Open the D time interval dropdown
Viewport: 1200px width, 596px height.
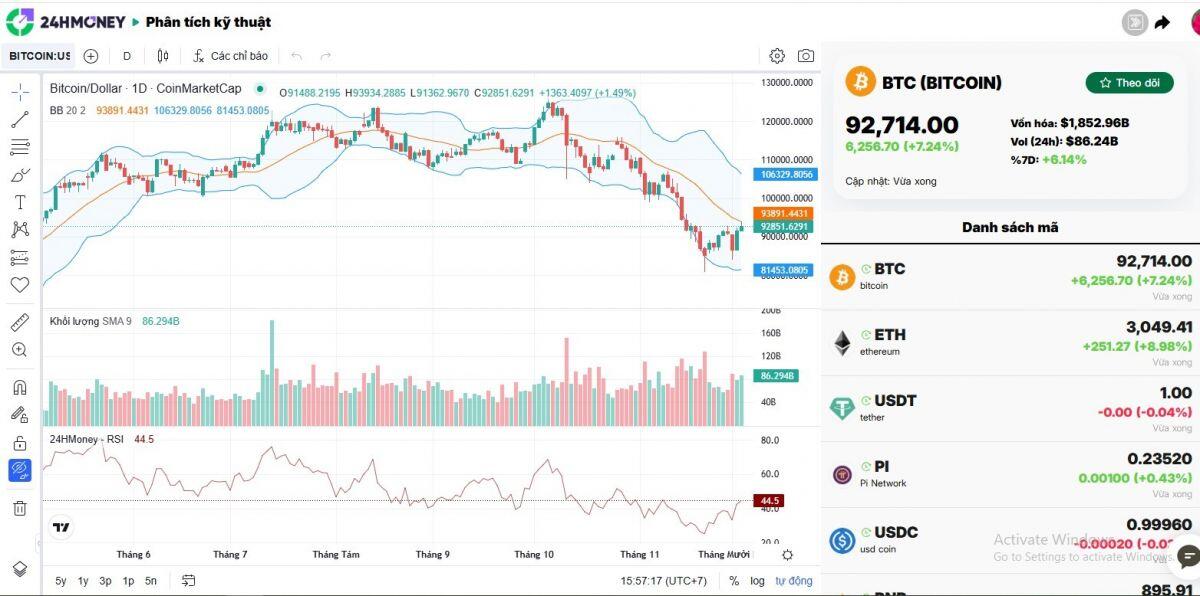pos(127,56)
